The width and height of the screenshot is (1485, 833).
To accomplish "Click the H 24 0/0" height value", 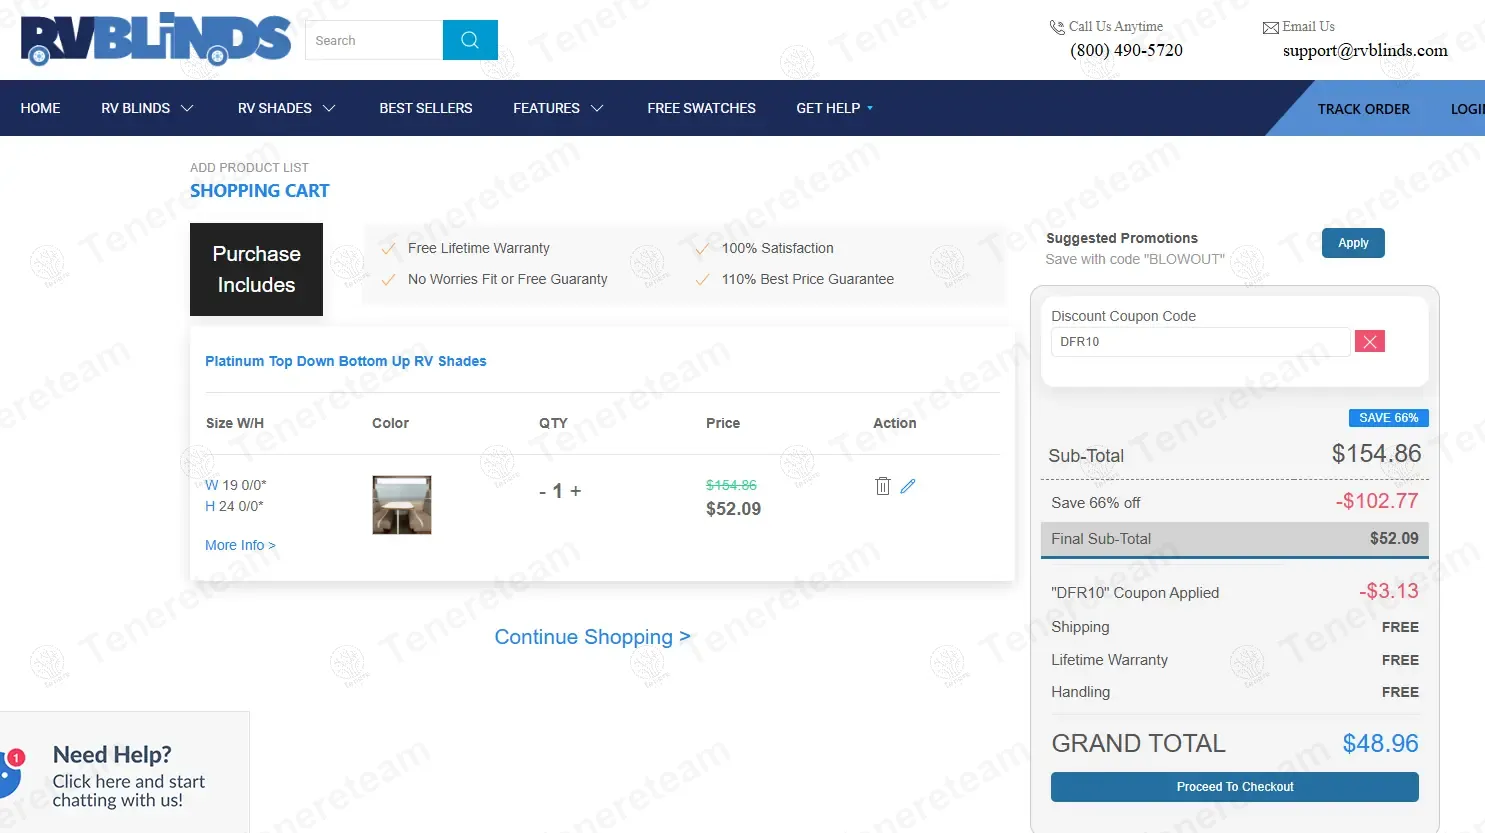I will click(x=234, y=506).
